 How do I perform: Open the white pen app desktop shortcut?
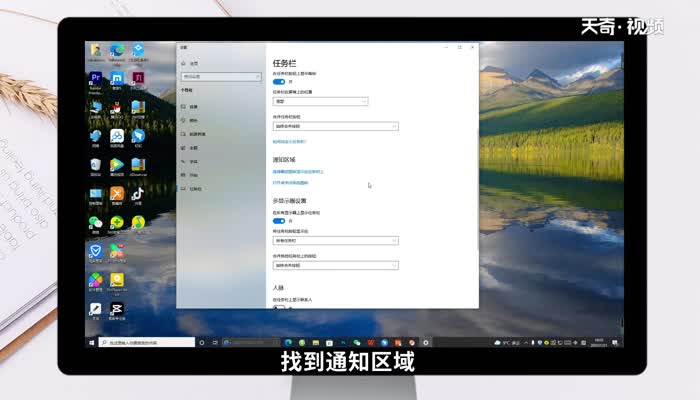[x=96, y=311]
